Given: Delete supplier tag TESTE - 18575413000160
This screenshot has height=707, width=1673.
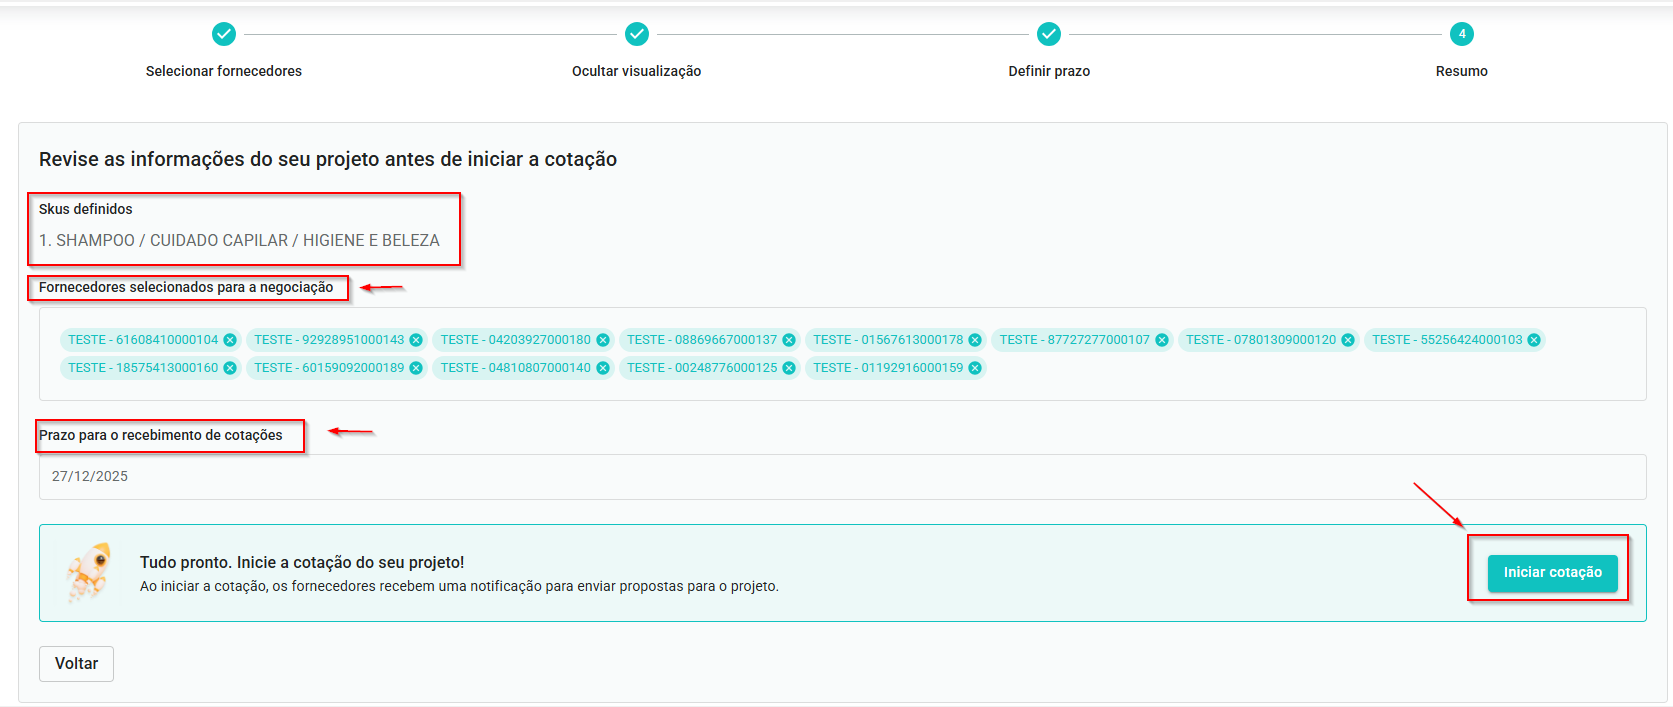Looking at the screenshot, I should pyautogui.click(x=230, y=368).
